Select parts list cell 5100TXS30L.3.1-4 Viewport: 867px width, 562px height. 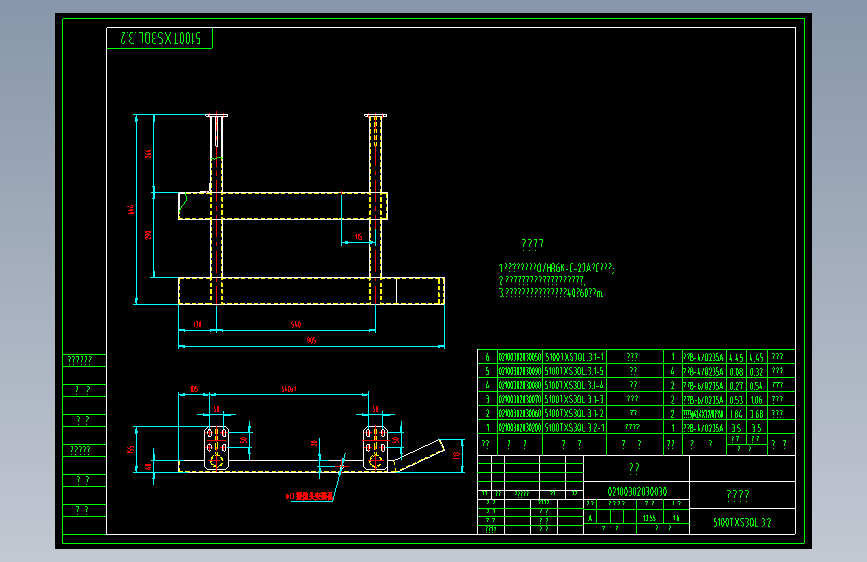tap(574, 385)
